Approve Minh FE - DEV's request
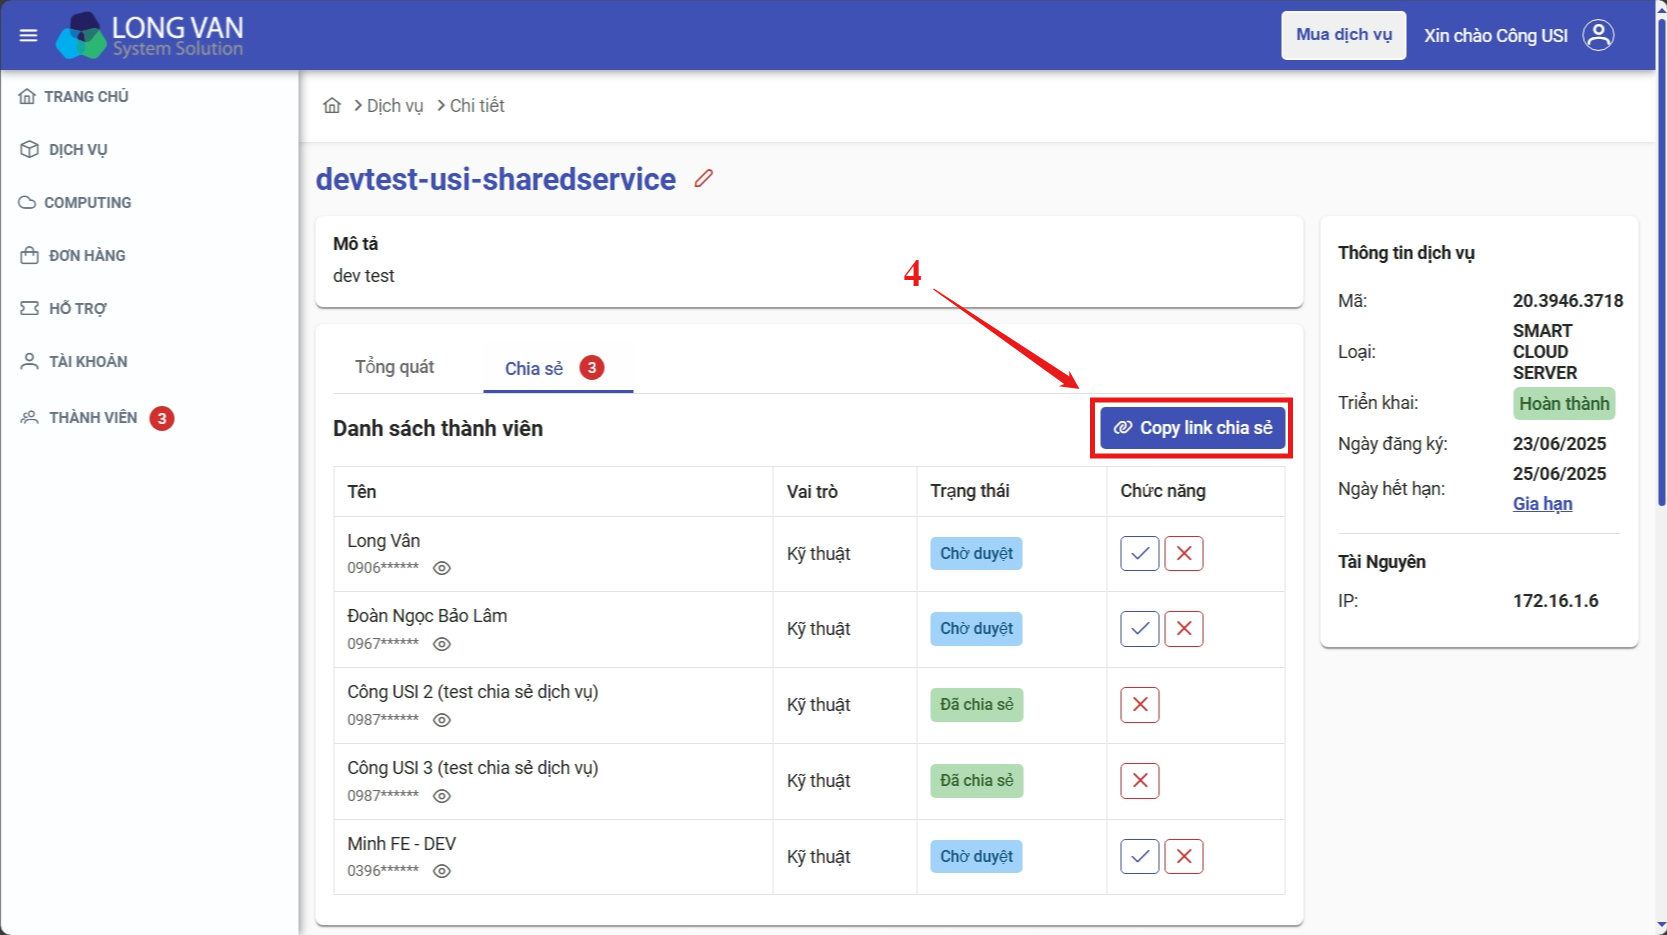This screenshot has width=1667, height=935. coord(1140,856)
